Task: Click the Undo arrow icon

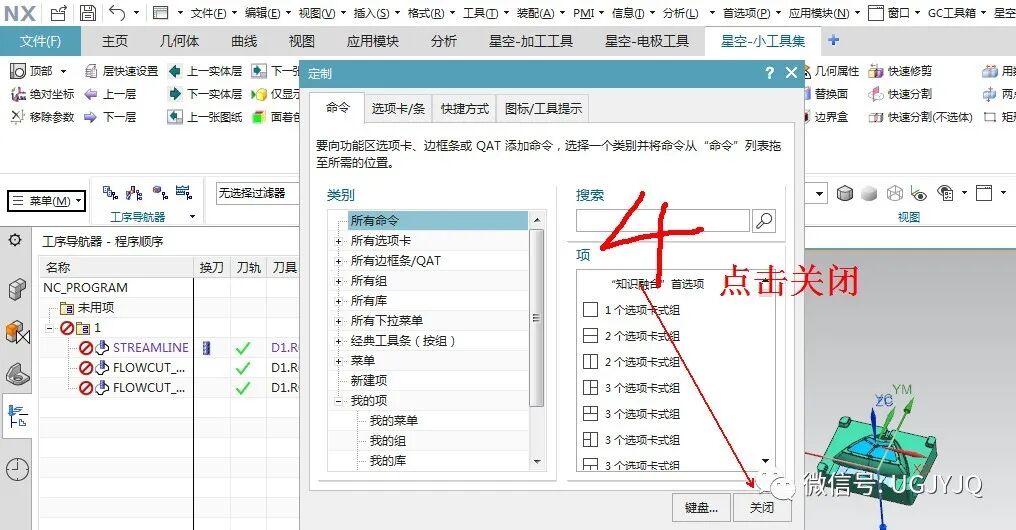Action: tap(117, 12)
